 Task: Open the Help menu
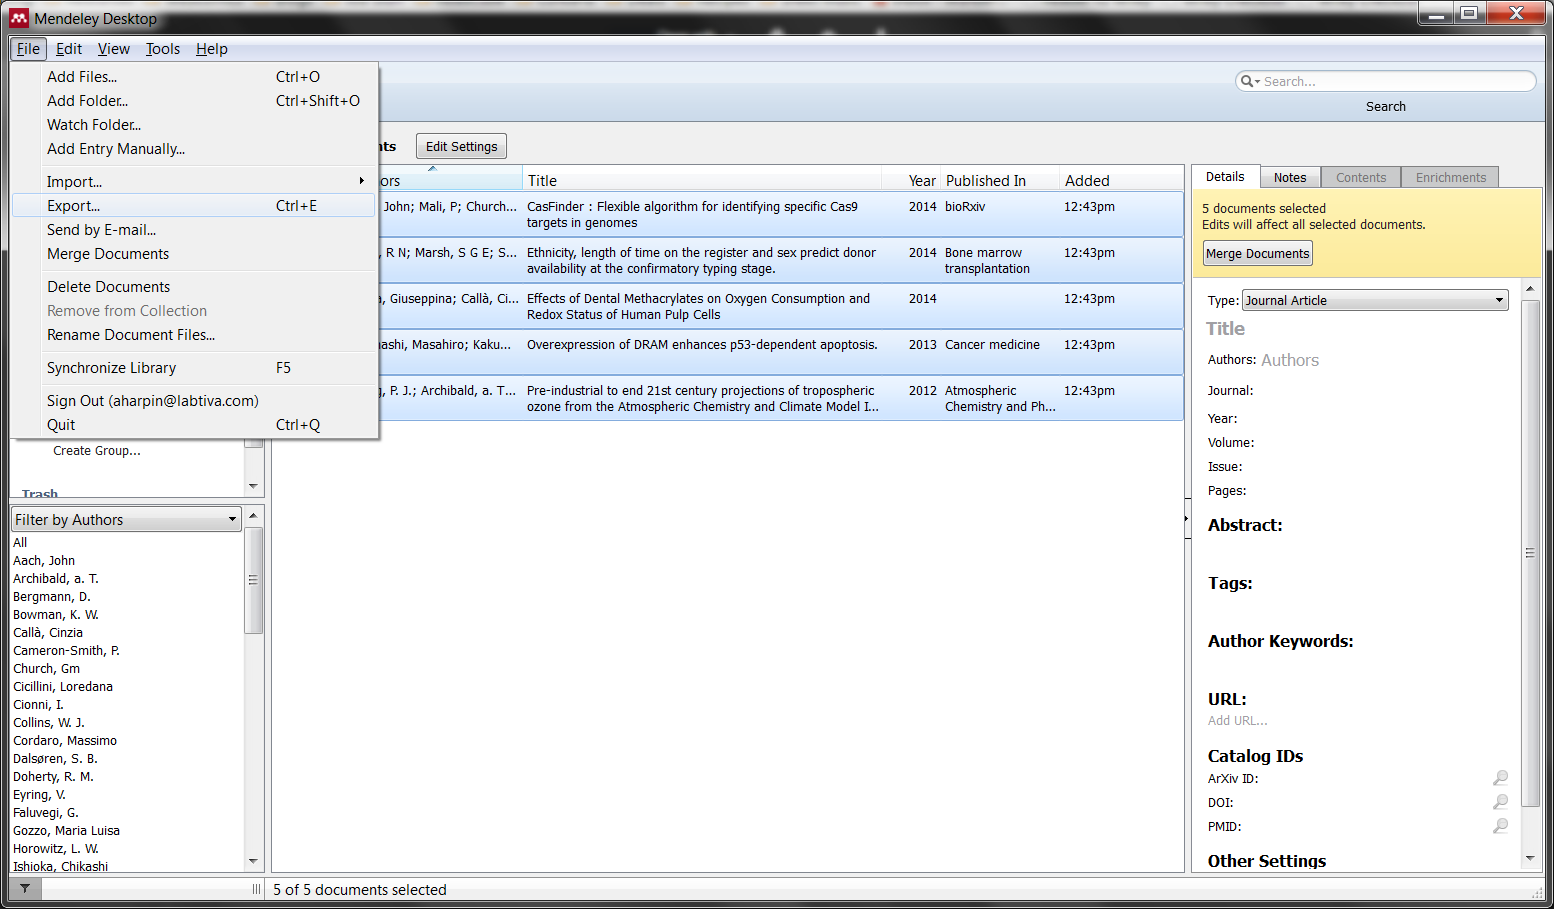(212, 49)
